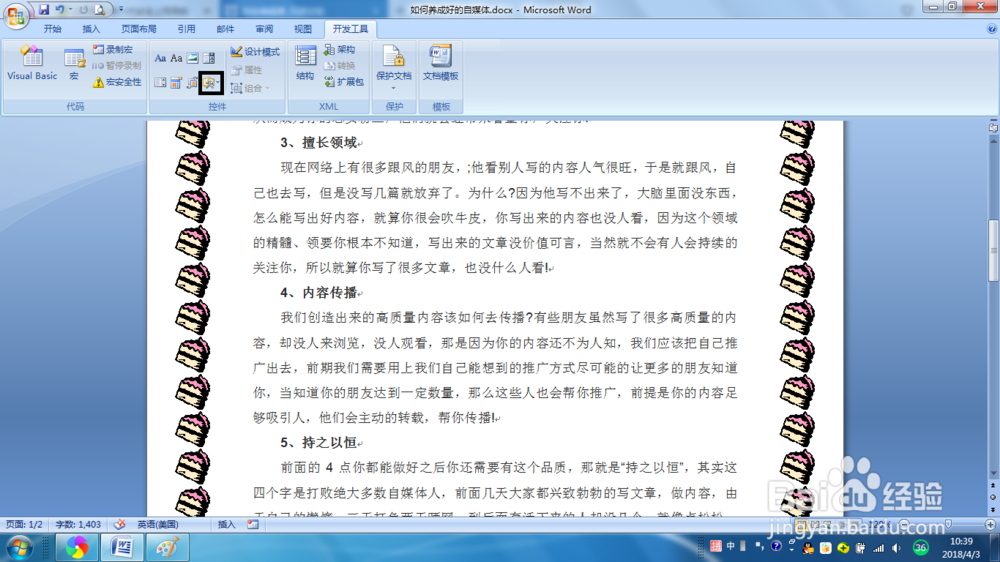Click 暂停录制 pause recording

click(117, 65)
